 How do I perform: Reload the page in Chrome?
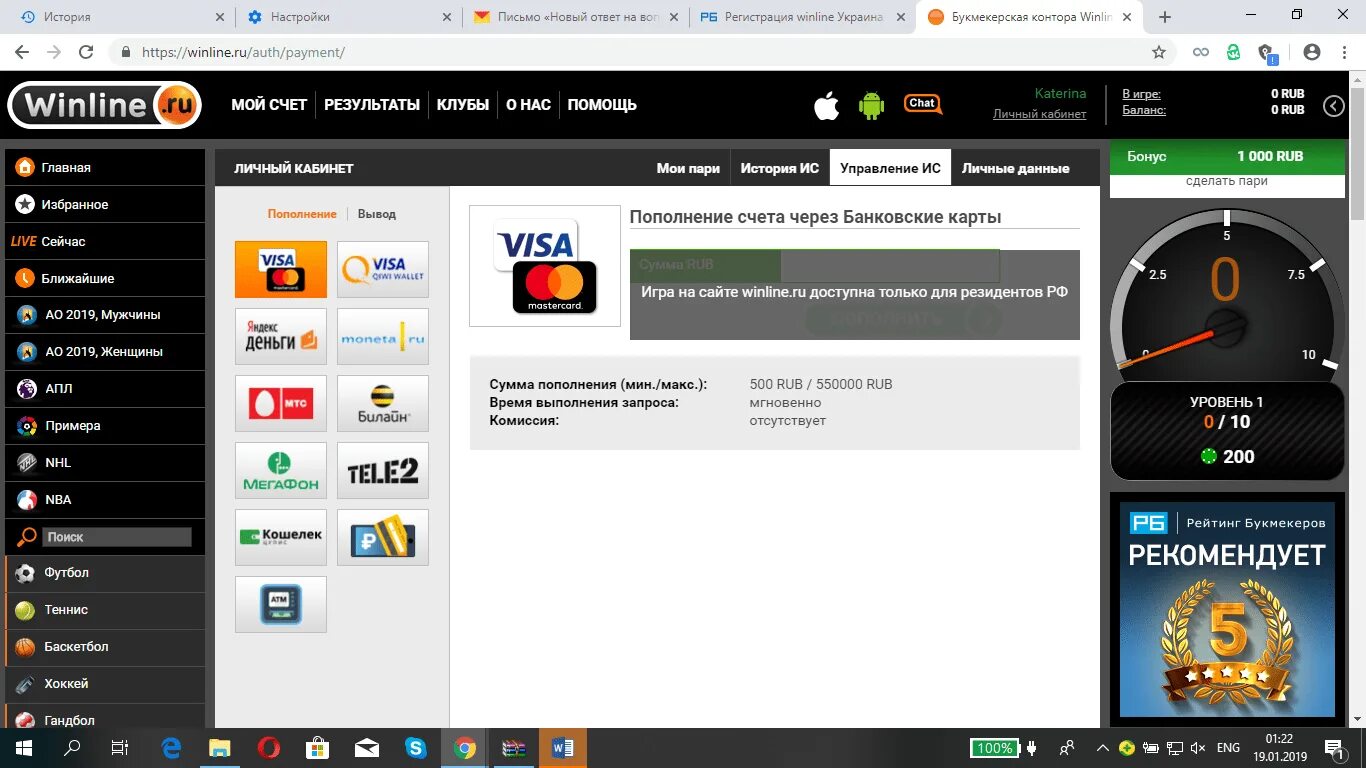[x=86, y=52]
